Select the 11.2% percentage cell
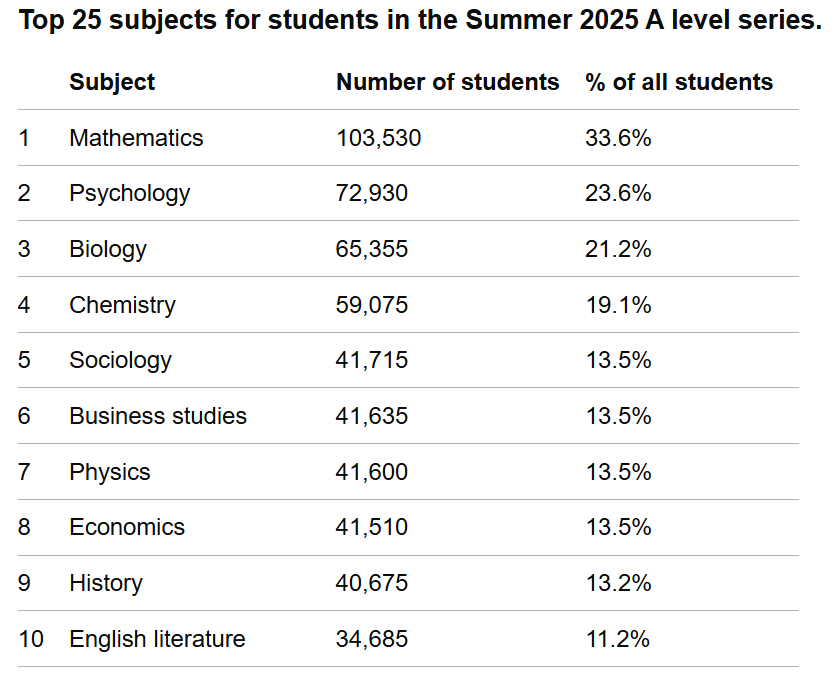Image resolution: width=835 pixels, height=675 pixels. tap(618, 639)
